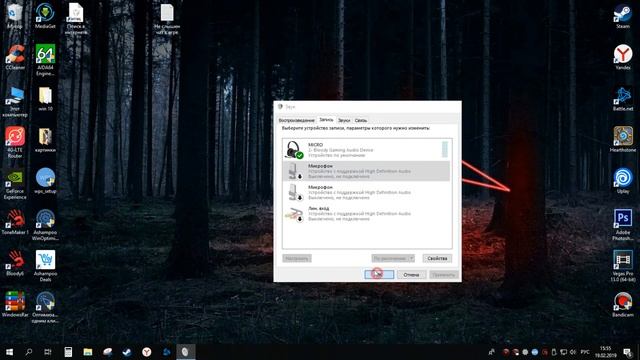Switch to the Воспроизведение tab
Image resolution: width=640 pixels, height=360 pixels.
[x=296, y=120]
